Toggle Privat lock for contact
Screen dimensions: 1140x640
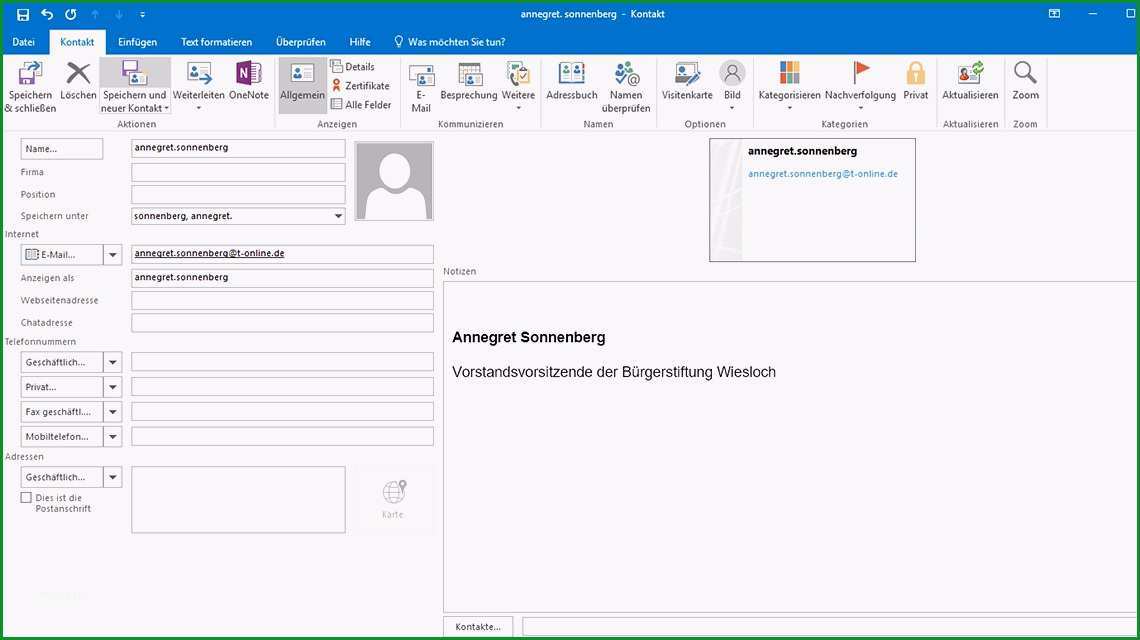point(915,81)
